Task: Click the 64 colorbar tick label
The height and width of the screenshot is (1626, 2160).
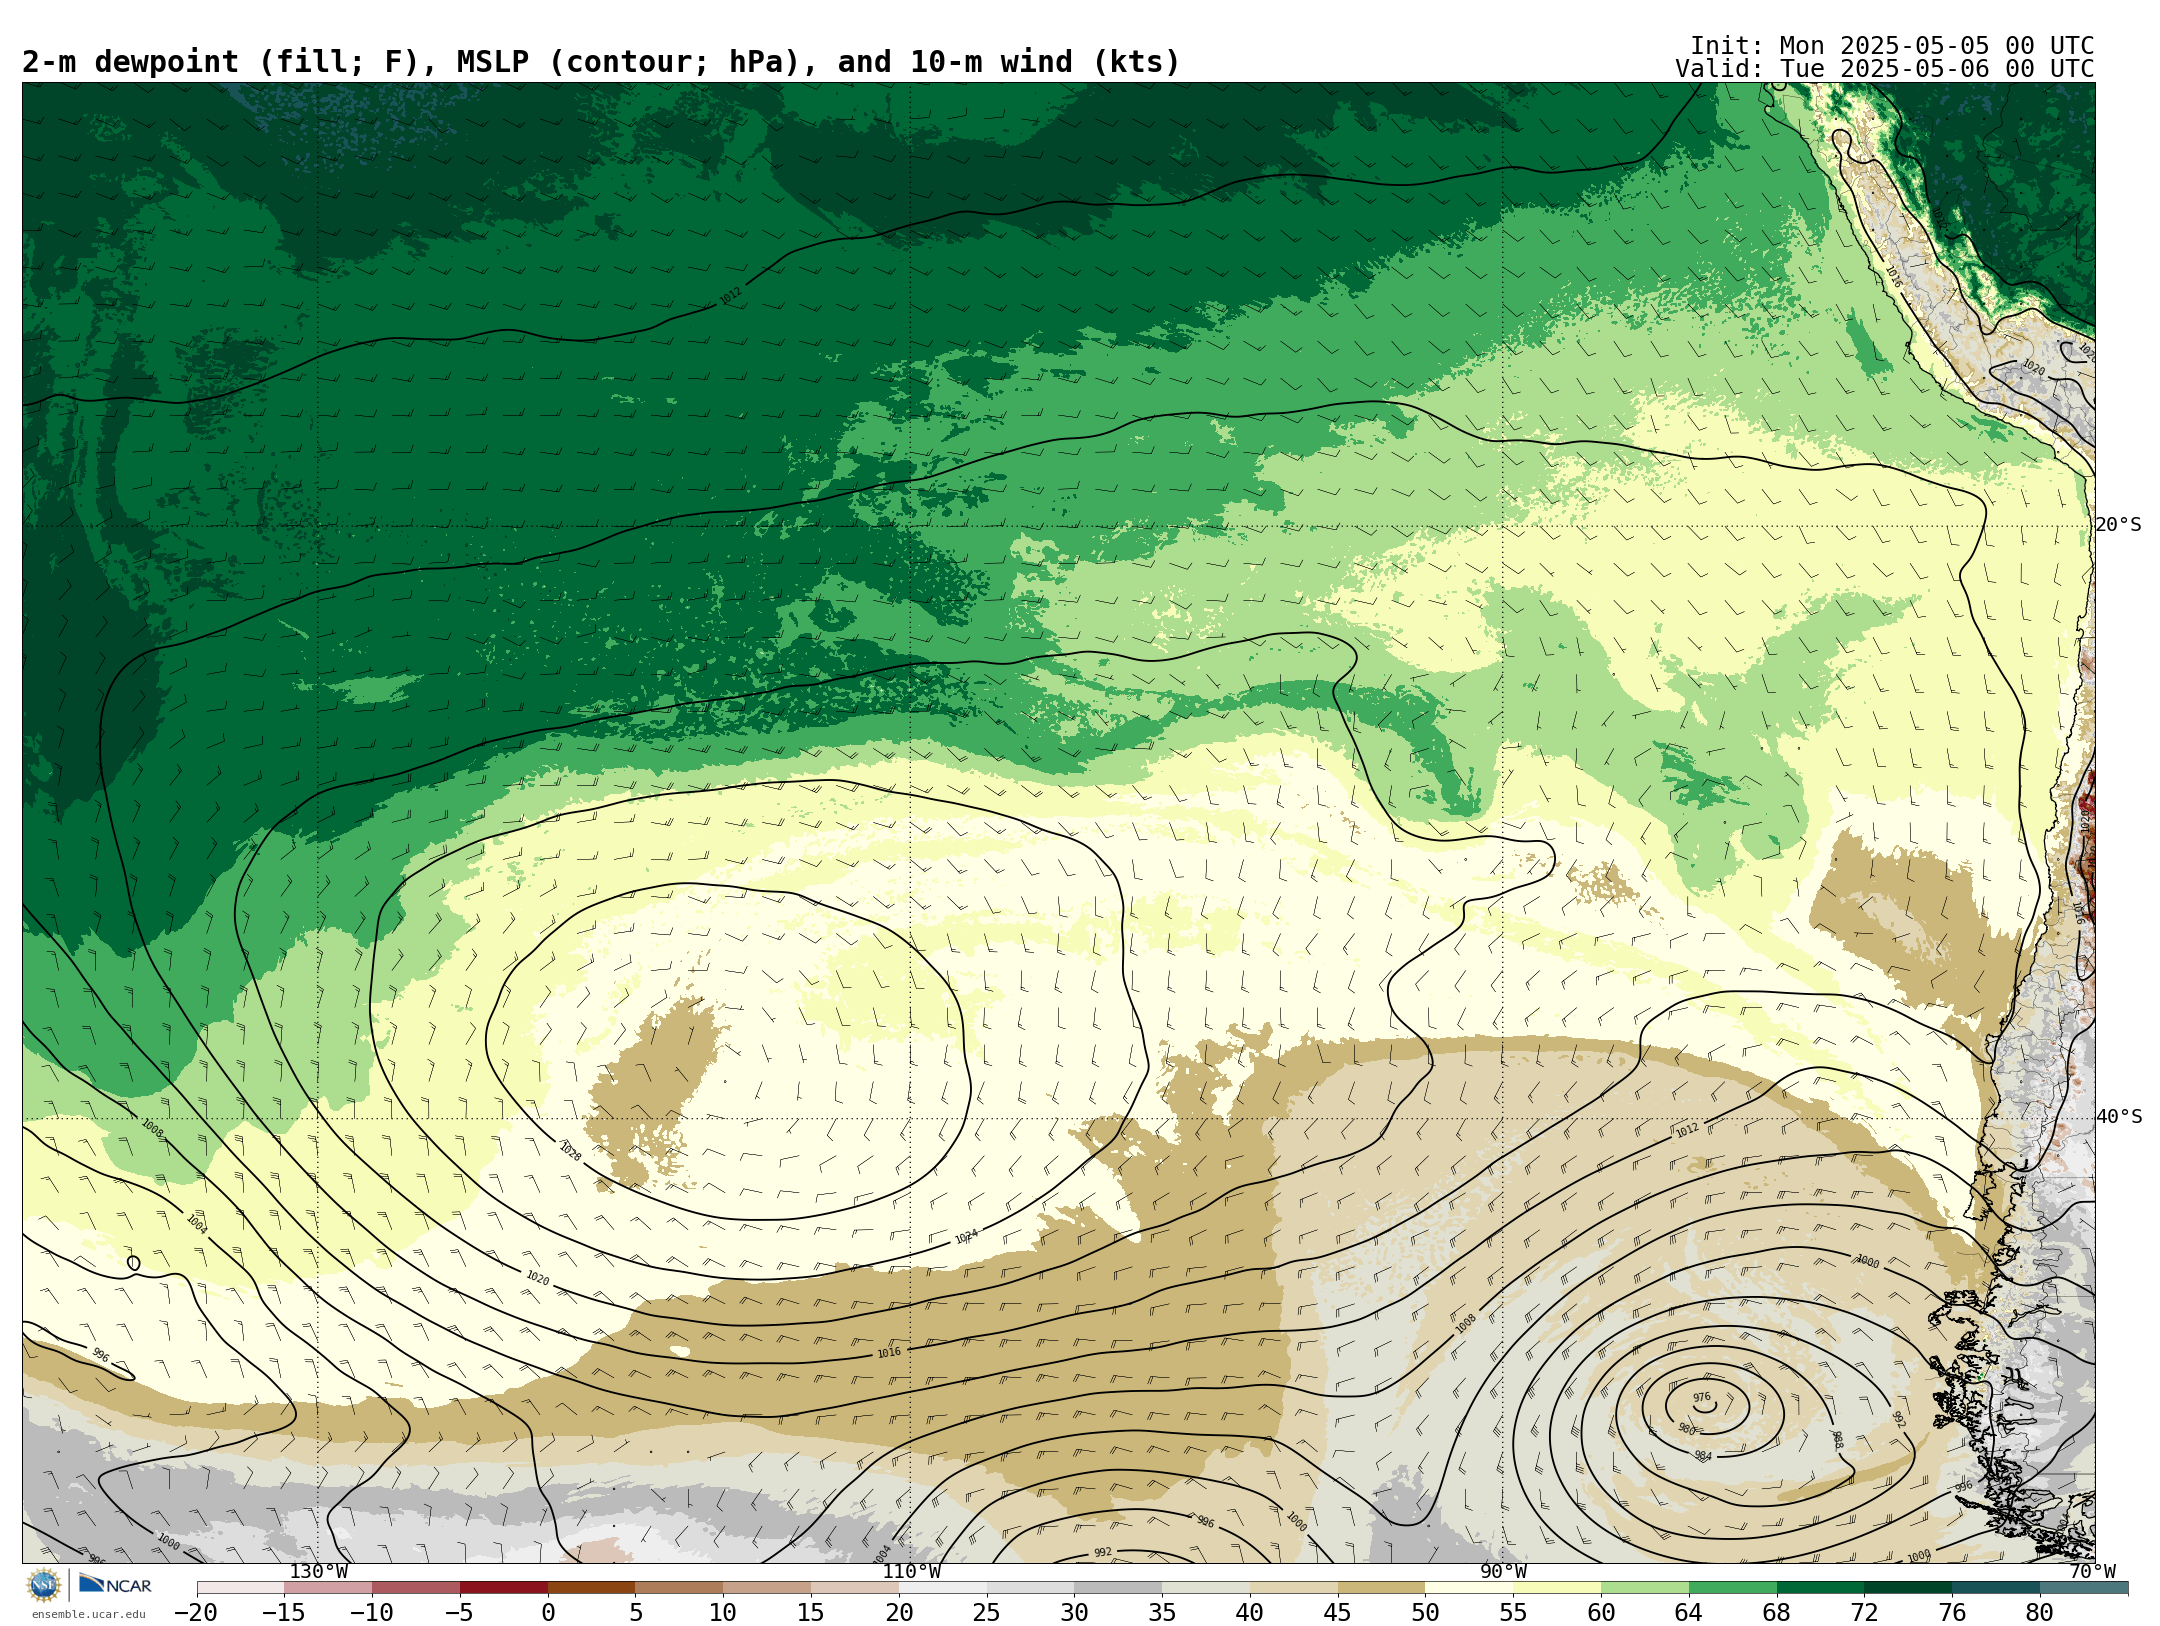Action: tap(1689, 1613)
